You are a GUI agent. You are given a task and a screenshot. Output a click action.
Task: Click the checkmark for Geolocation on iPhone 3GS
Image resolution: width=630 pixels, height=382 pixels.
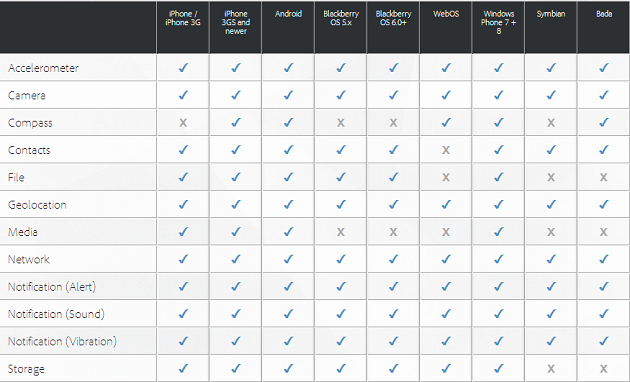point(236,204)
